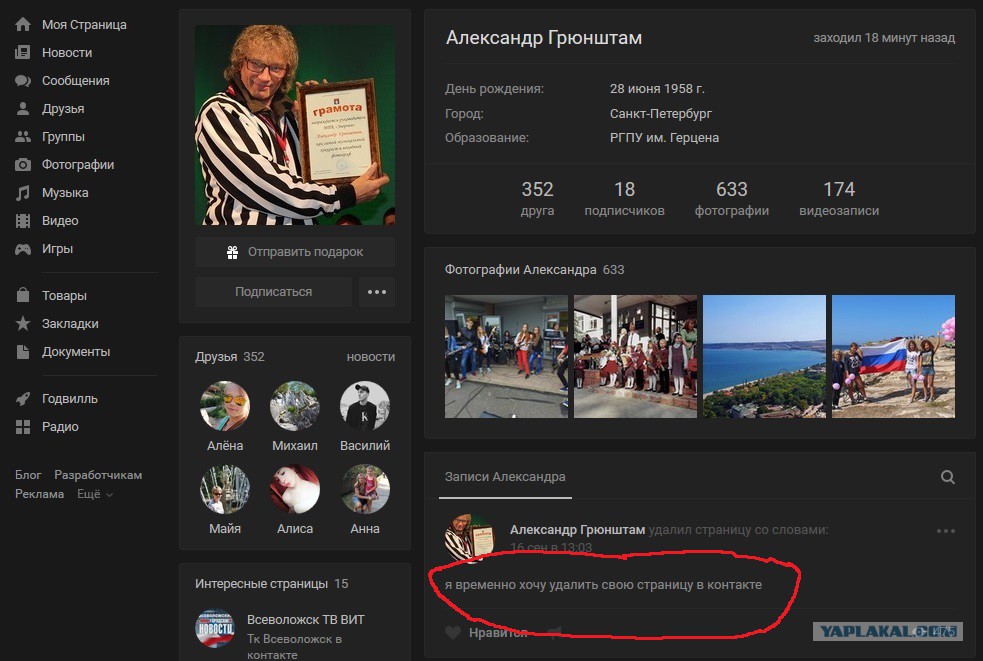Screen dimensions: 983x661
Task: Open profile actions three-dots button
Action: [x=377, y=292]
